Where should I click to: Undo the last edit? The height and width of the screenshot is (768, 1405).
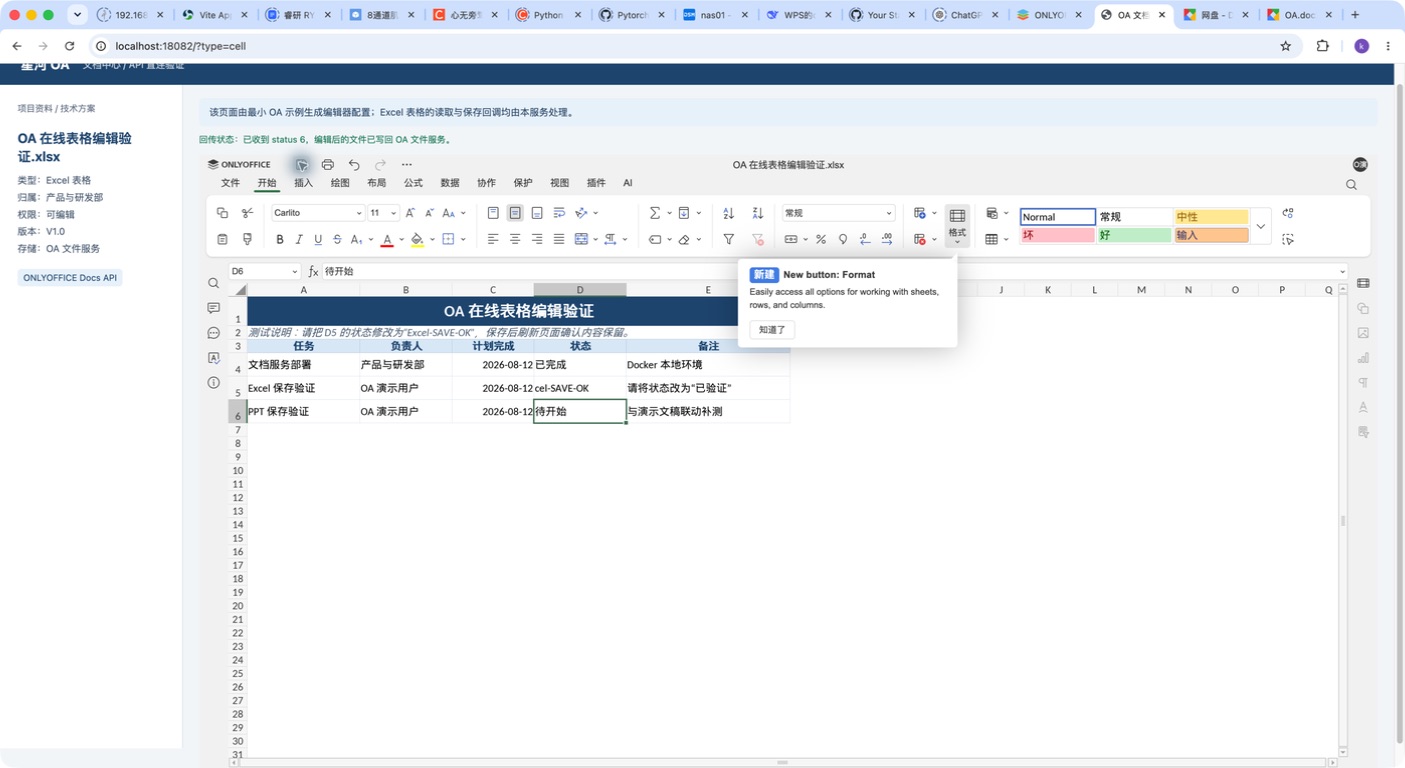tap(354, 165)
